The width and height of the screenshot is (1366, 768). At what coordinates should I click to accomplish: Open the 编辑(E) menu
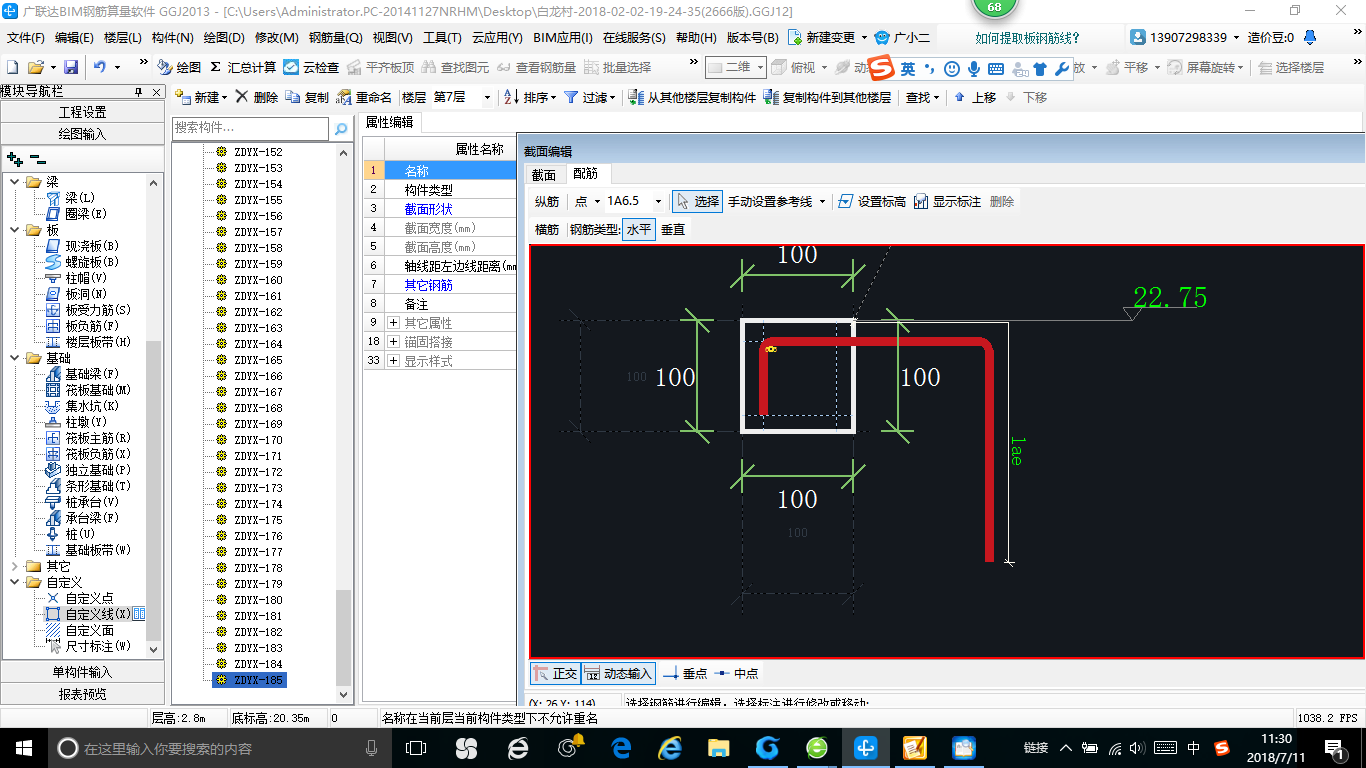point(74,37)
